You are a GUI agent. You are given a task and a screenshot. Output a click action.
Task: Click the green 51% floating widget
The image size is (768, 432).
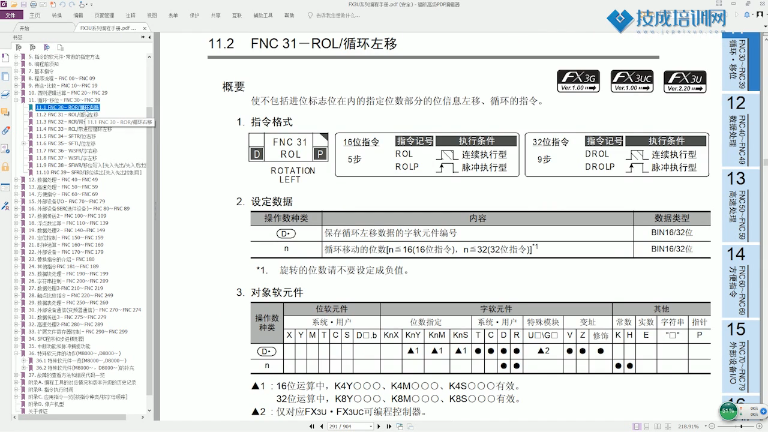[729, 411]
